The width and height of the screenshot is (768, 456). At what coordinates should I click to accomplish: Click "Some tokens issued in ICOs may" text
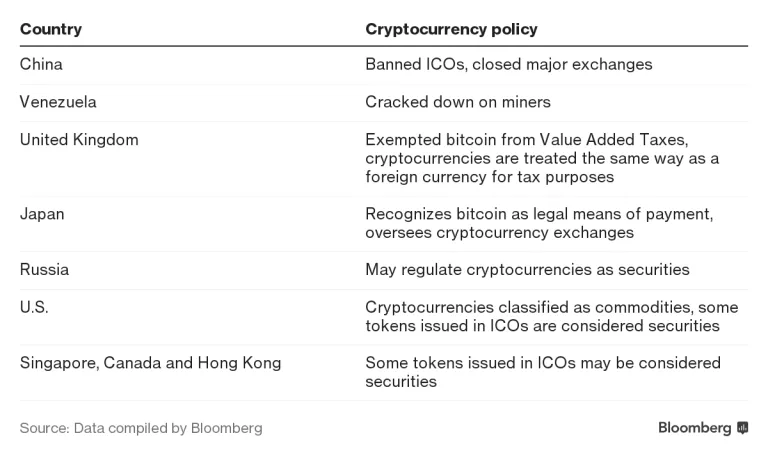pyautogui.click(x=542, y=363)
